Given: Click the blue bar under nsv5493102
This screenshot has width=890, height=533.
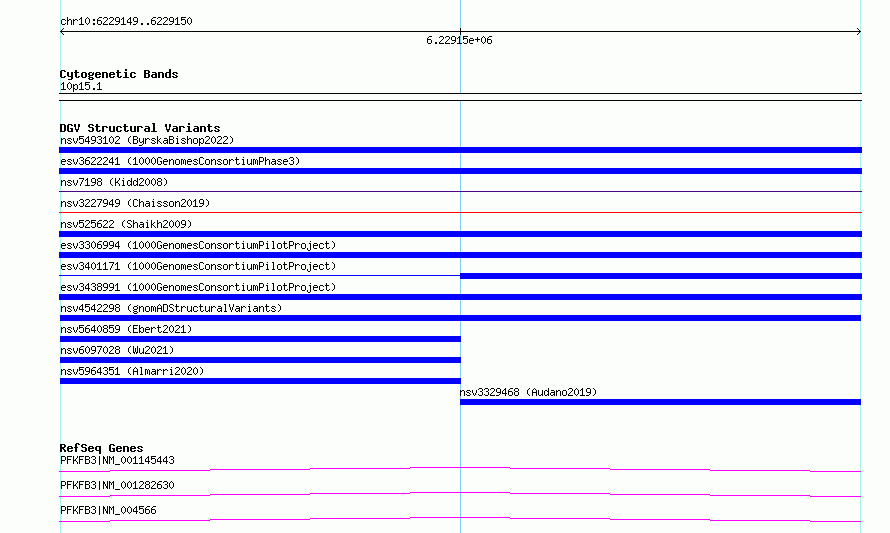Looking at the screenshot, I should (460, 150).
